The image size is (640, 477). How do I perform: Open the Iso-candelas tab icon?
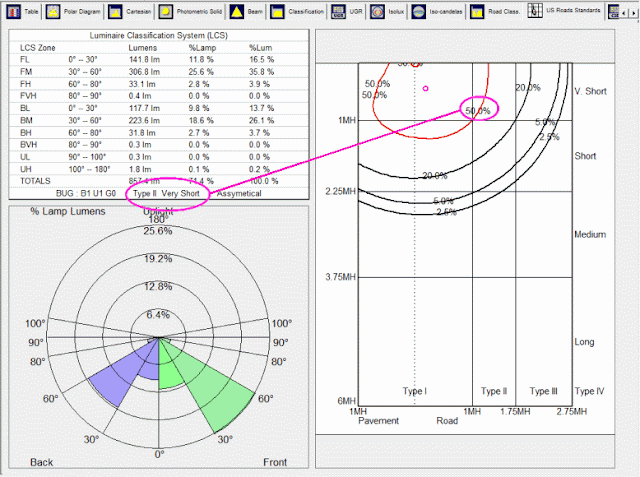coord(418,11)
